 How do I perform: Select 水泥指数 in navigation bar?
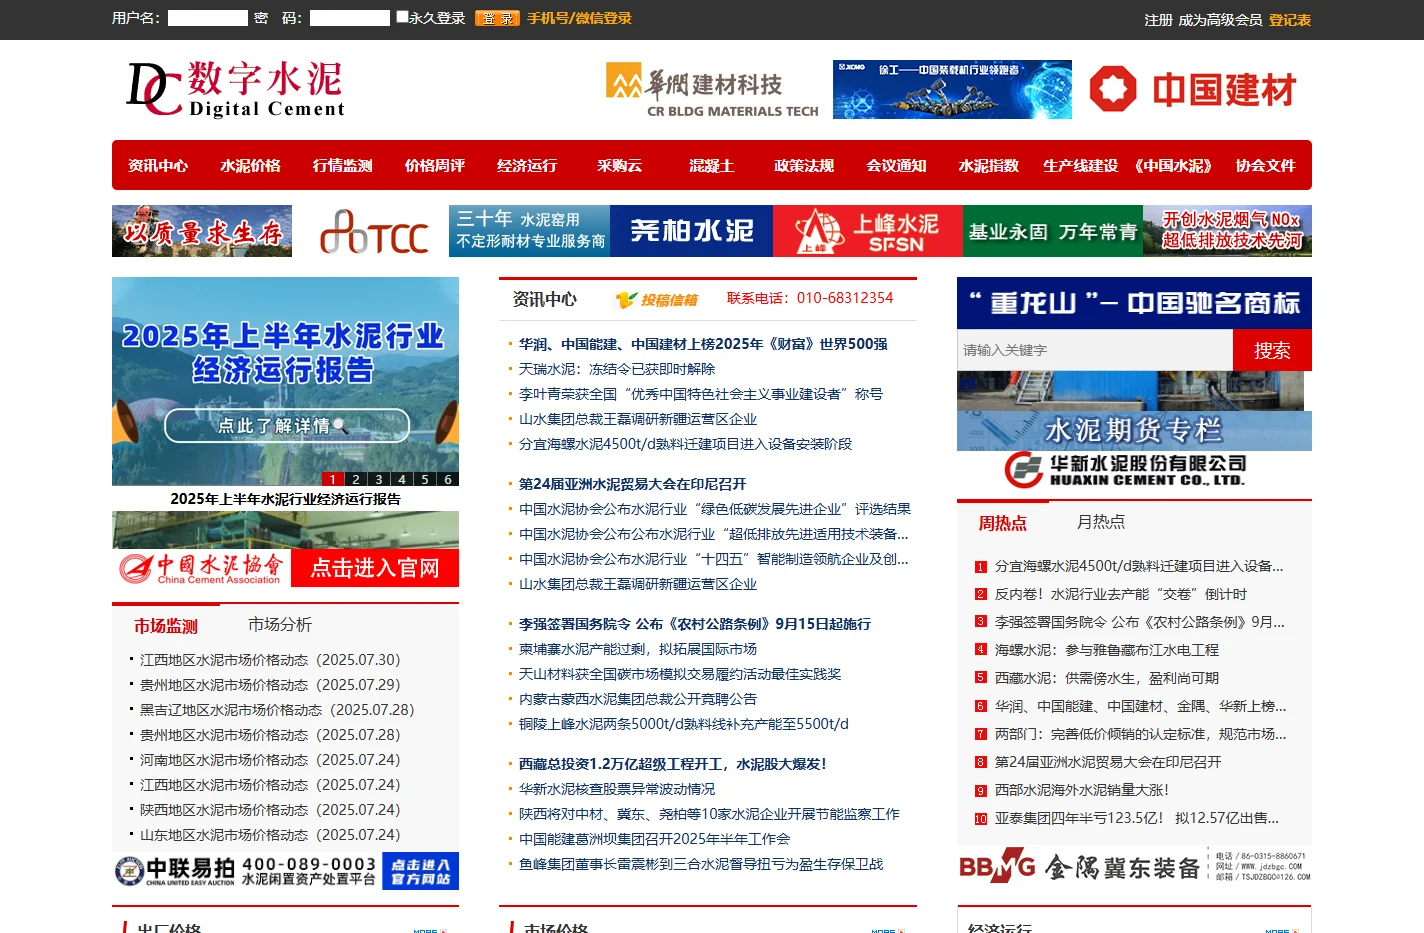click(x=988, y=165)
